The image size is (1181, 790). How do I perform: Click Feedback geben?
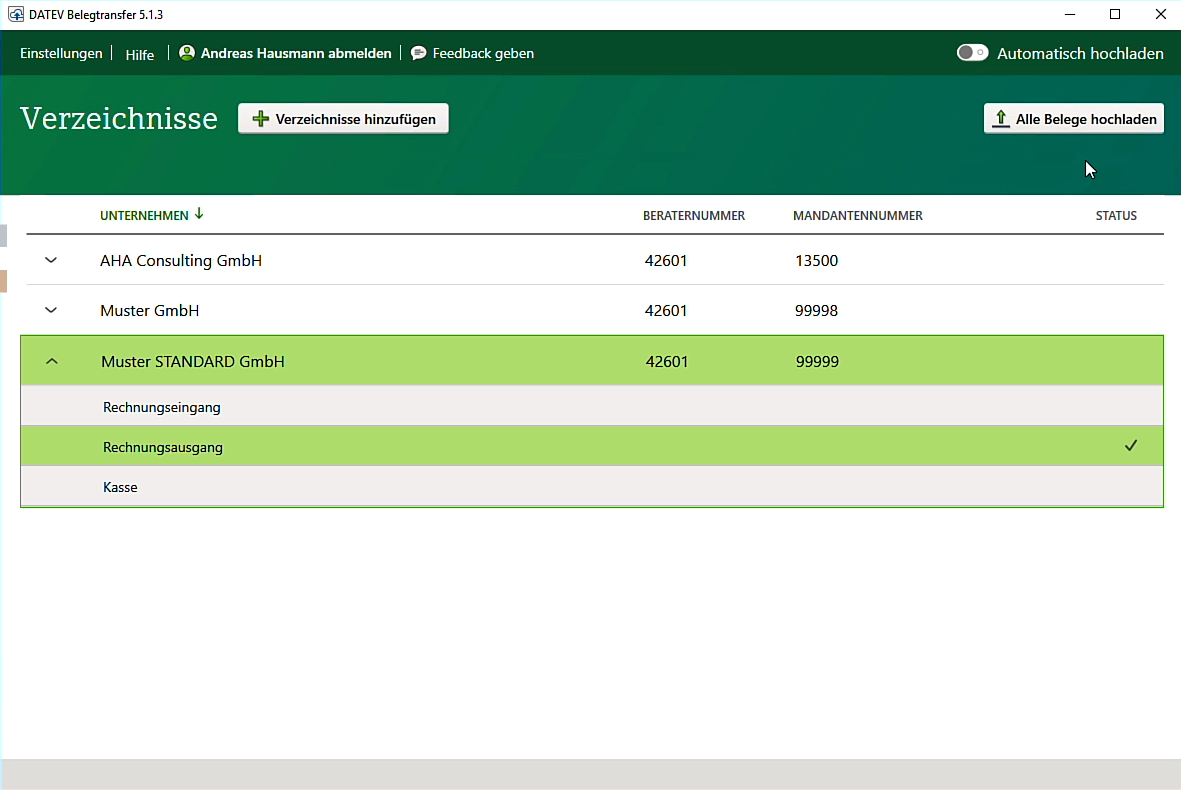tap(483, 53)
